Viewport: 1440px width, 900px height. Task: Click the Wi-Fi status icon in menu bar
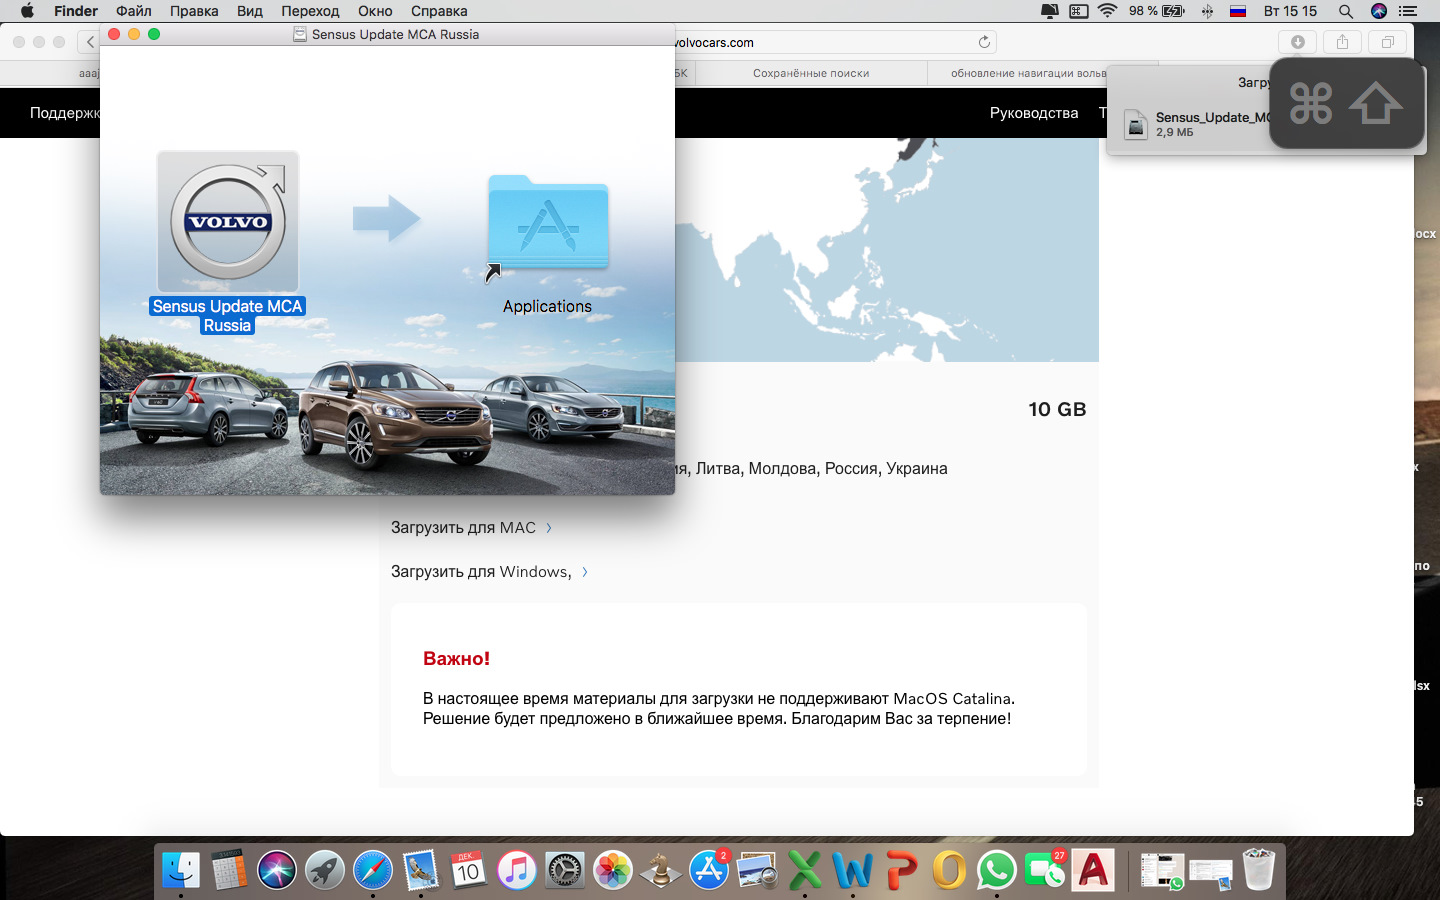tap(1107, 11)
